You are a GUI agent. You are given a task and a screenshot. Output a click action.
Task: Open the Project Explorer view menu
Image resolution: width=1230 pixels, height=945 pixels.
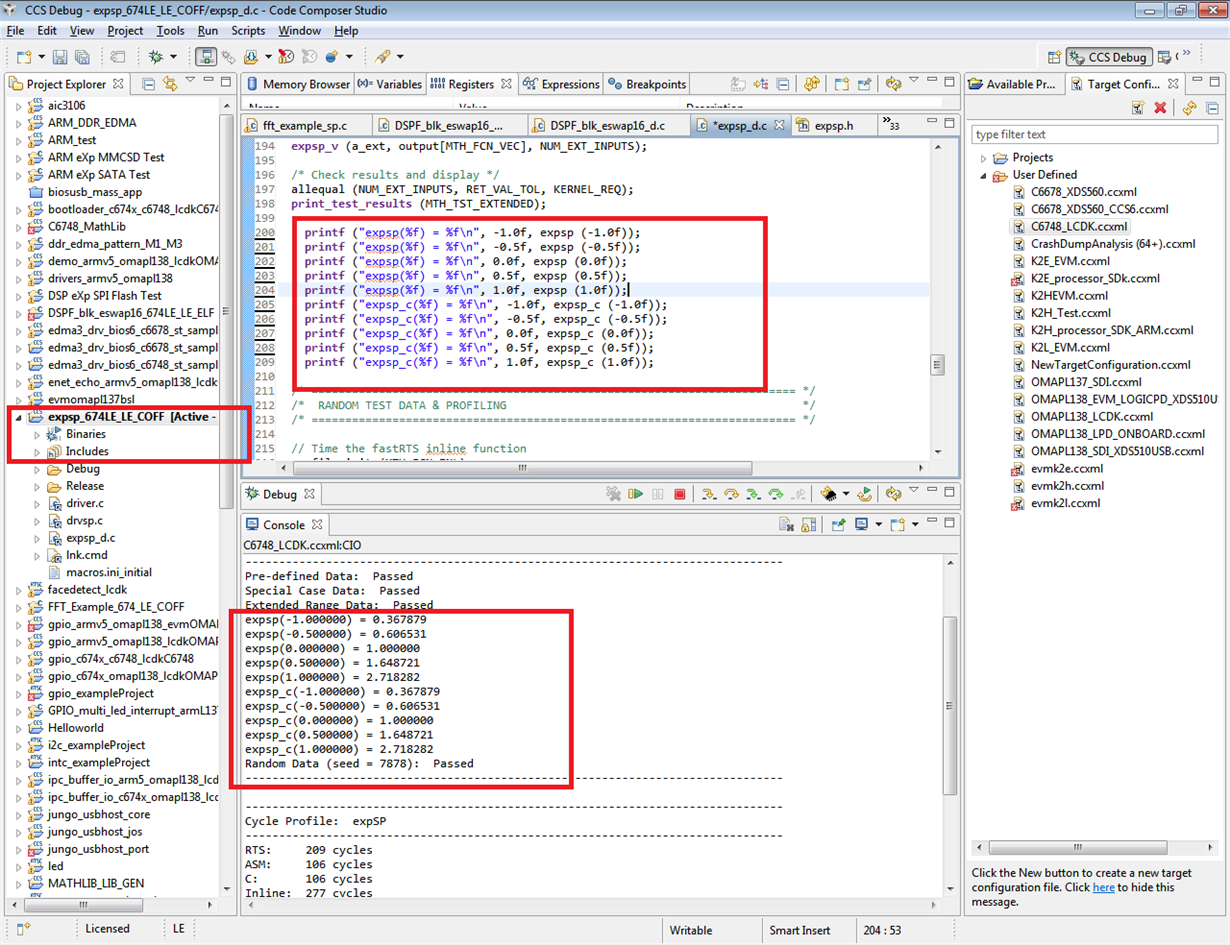click(x=190, y=79)
